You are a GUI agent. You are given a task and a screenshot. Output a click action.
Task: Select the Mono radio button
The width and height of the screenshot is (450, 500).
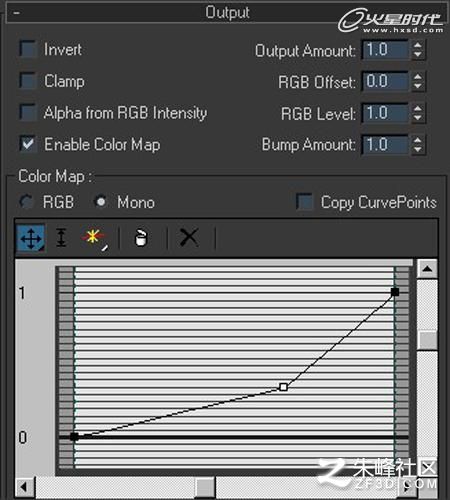(x=101, y=202)
